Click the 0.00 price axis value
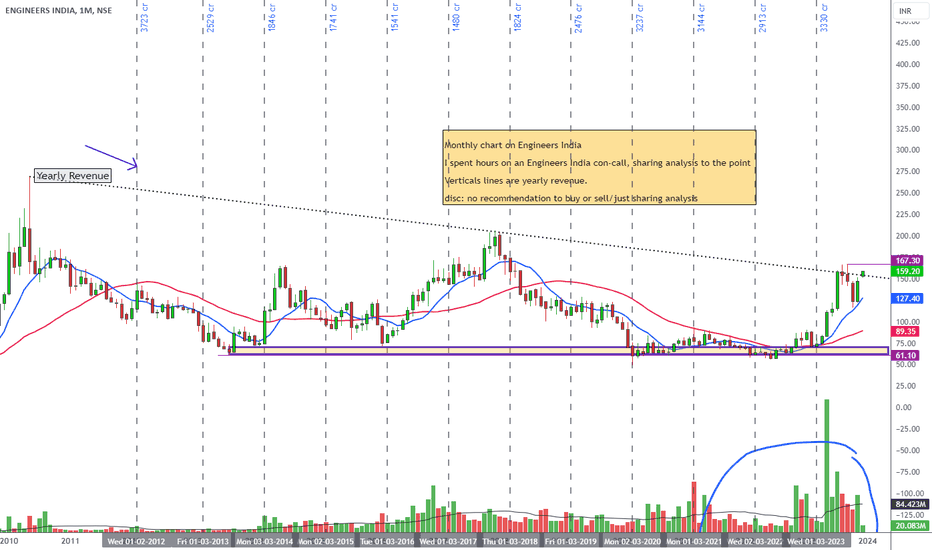Image resolution: width=932 pixels, height=550 pixels. click(903, 407)
